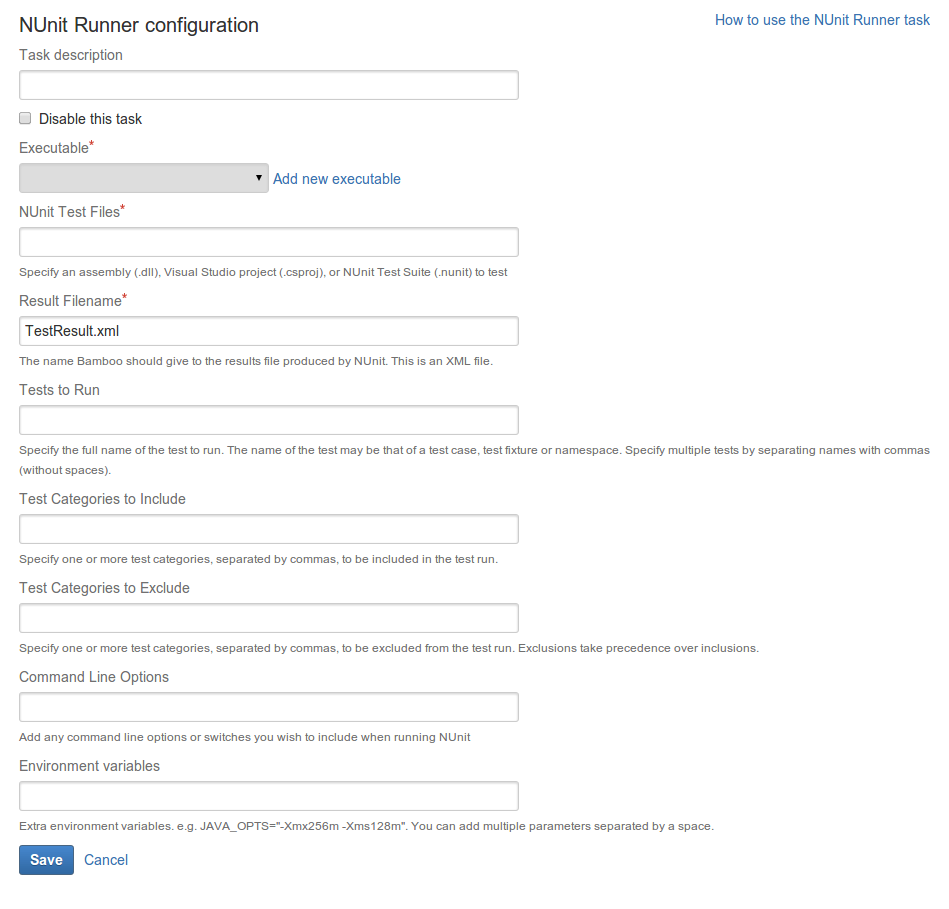Click the NUnit Runner configuration heading
The image size is (949, 909).
(x=139, y=25)
